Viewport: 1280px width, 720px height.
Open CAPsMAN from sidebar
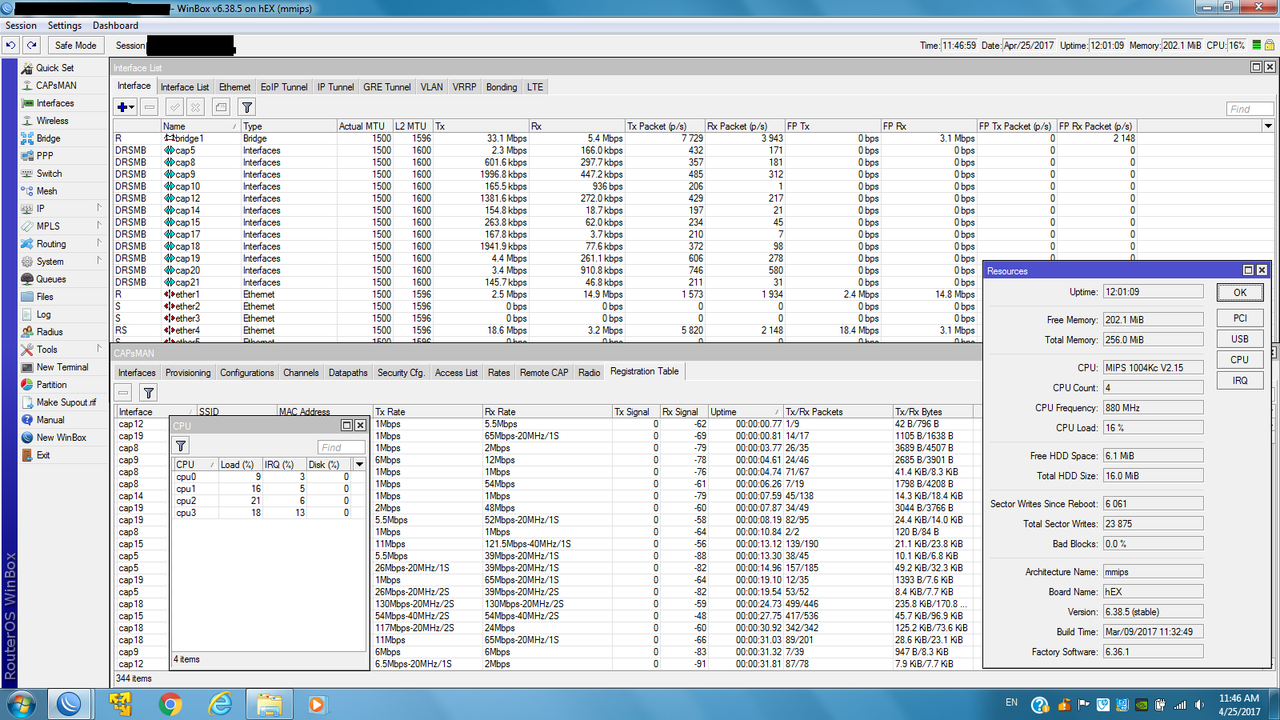click(56, 85)
